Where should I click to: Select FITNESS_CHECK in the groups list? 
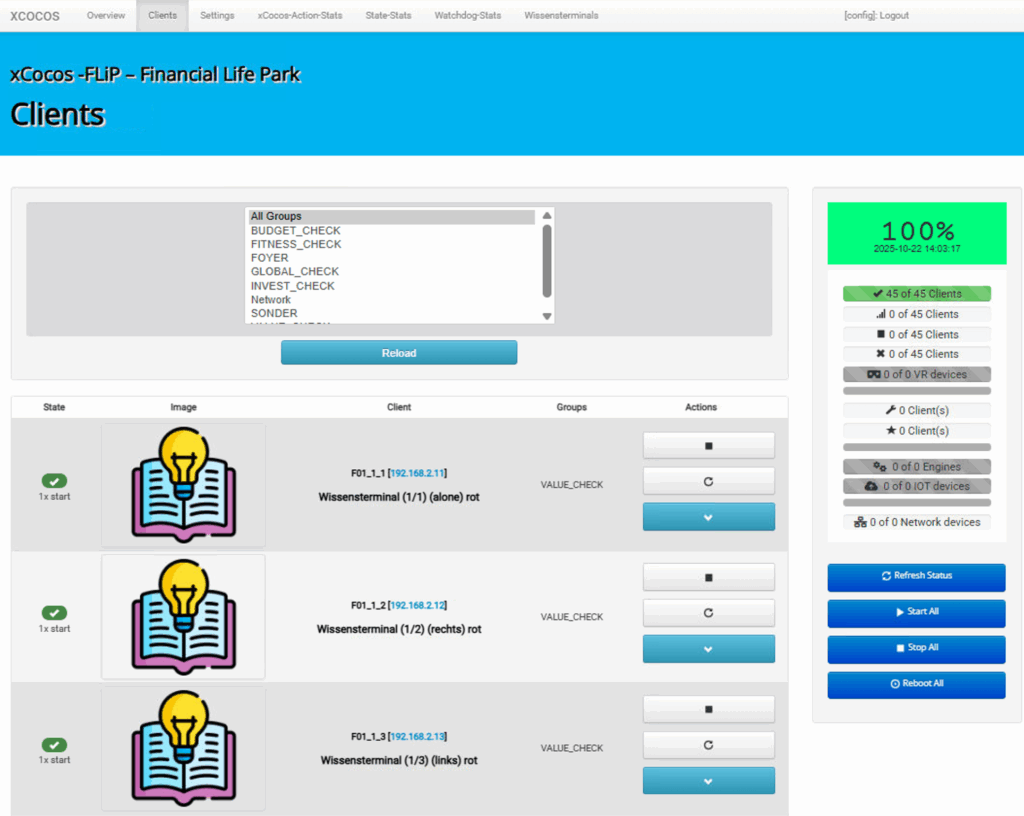coord(296,244)
